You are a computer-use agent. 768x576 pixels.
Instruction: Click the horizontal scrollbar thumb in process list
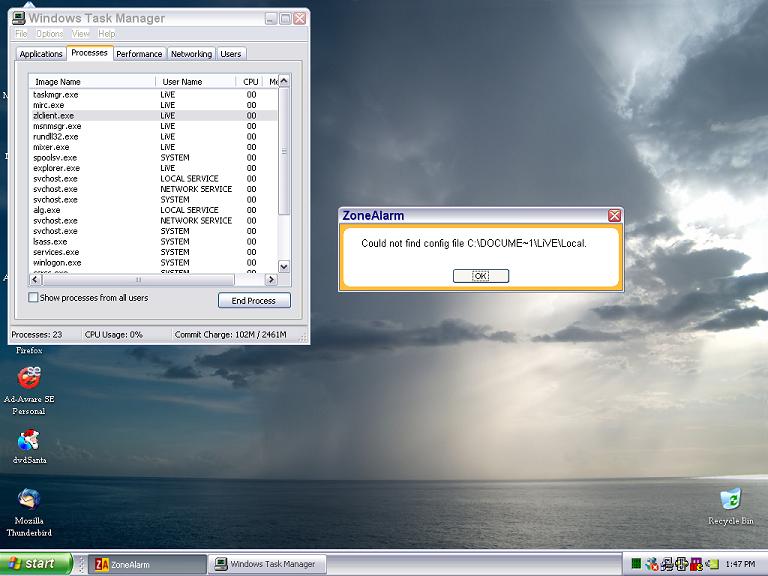(139, 279)
